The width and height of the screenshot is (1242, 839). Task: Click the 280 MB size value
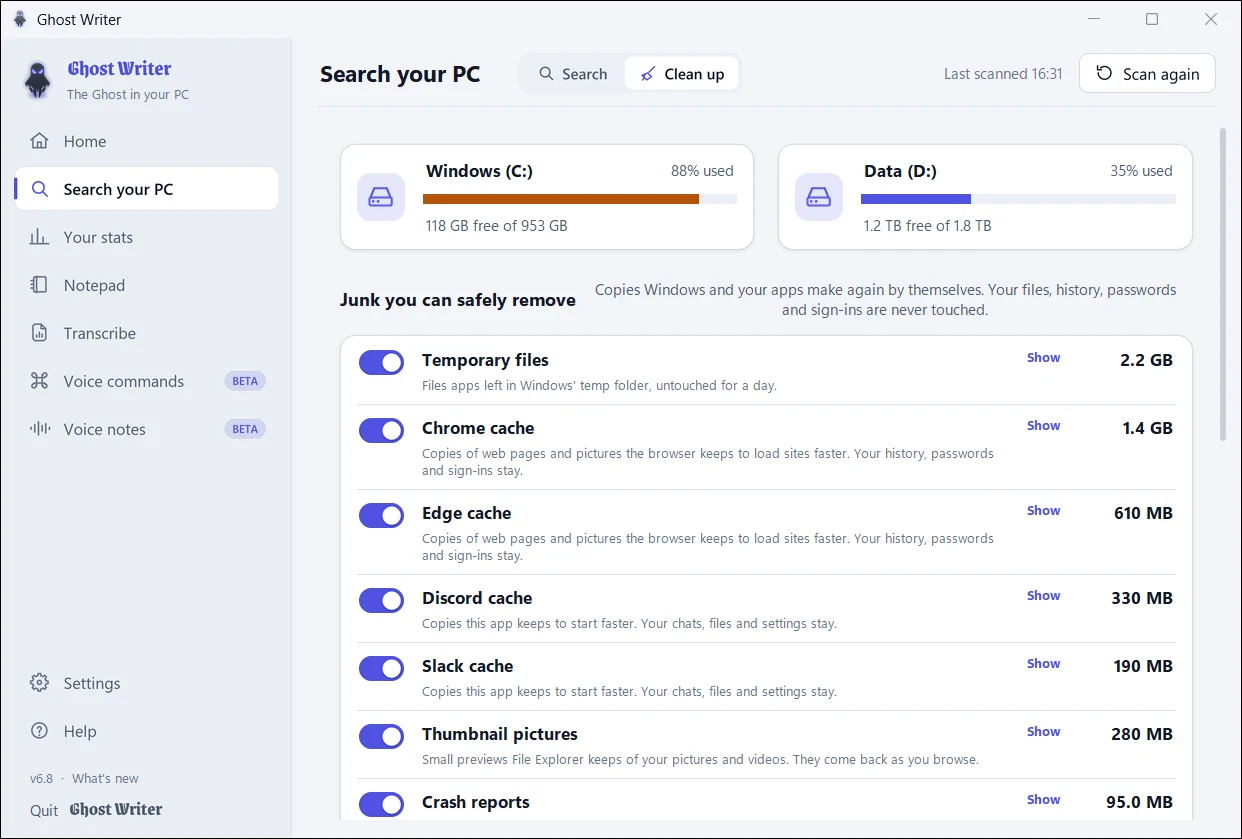(1142, 734)
